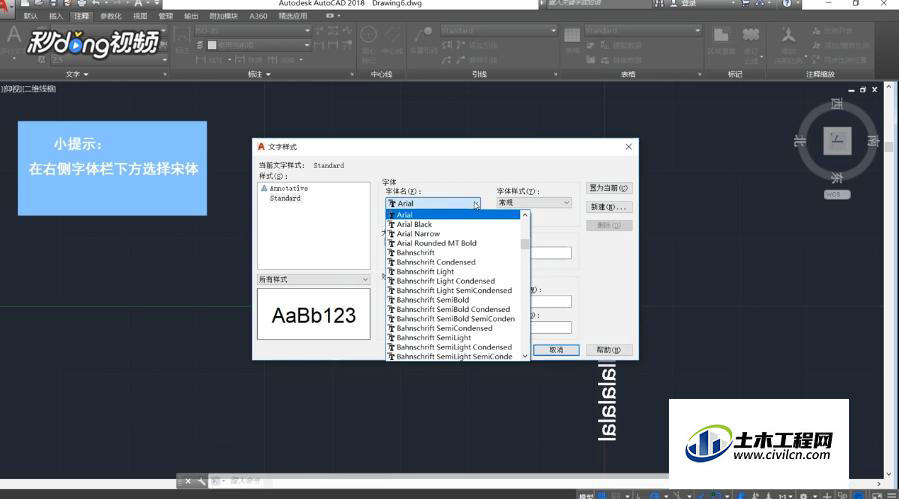
Task: Choose Bahnschrift Light Condensed font
Action: tap(453, 281)
